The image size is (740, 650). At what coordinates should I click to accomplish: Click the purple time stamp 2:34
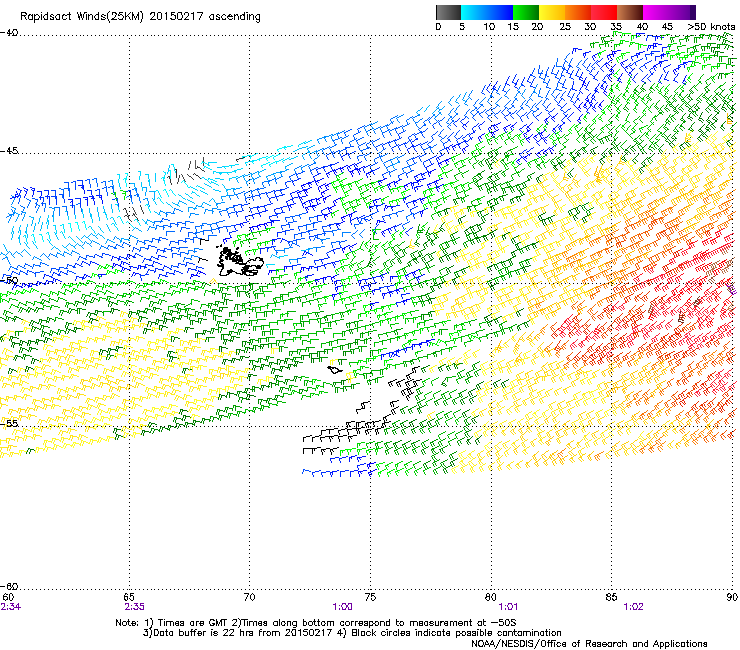11,607
